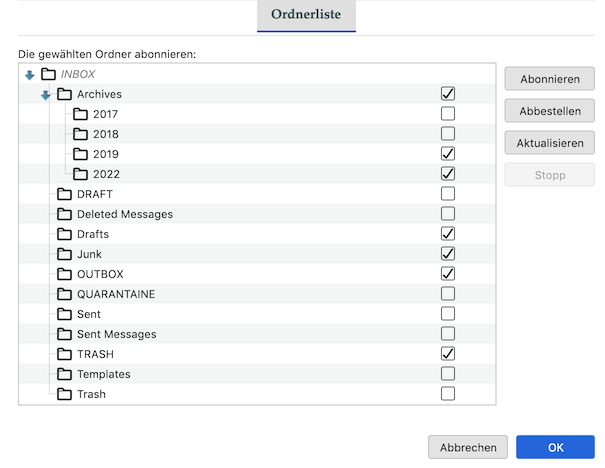
Task: Uncheck the TRASH subscription checkbox
Action: (x=448, y=354)
